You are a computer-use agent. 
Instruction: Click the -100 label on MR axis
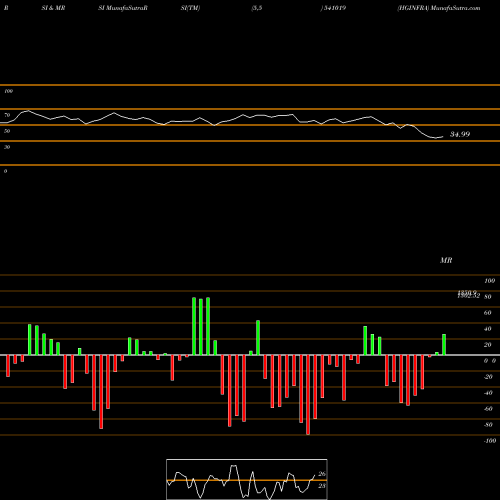(490, 441)
